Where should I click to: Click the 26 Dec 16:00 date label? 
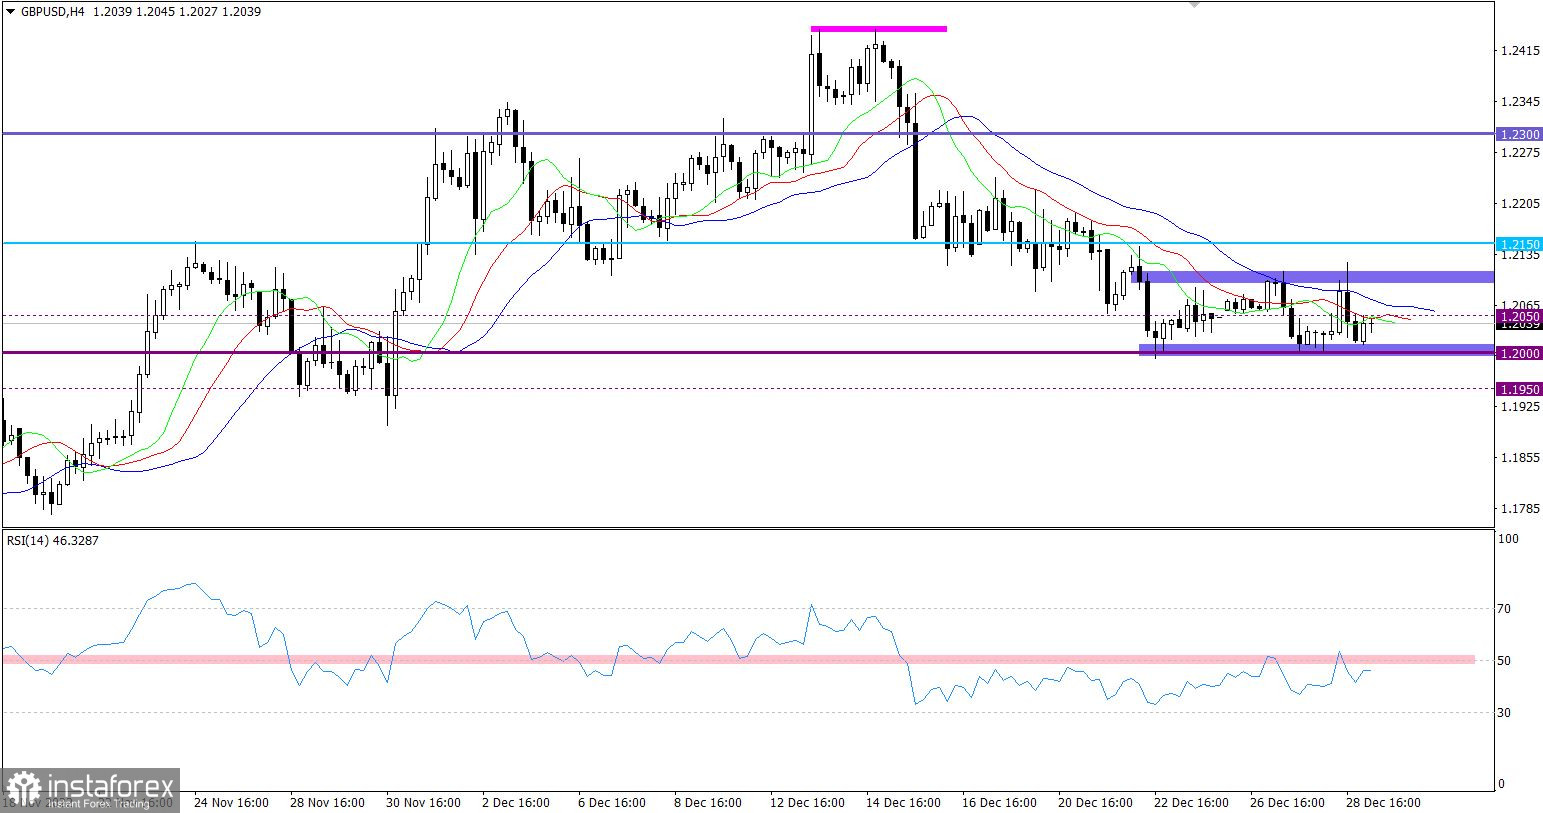1287,802
